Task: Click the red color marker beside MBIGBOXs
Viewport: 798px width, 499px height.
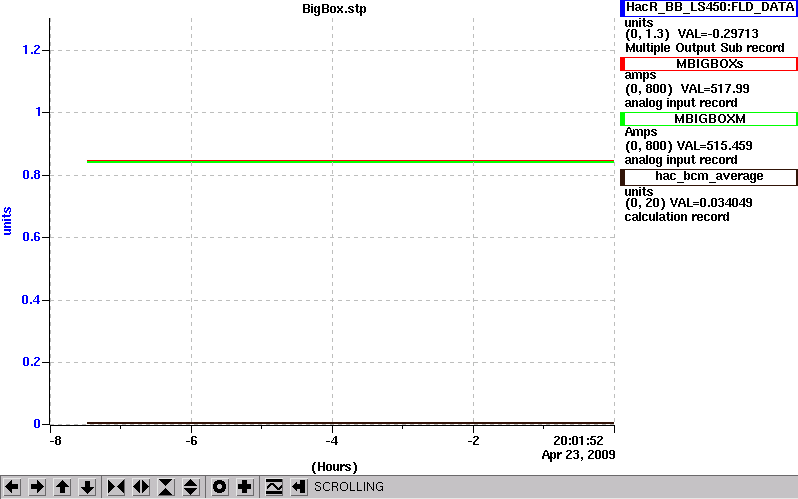Action: (622, 64)
